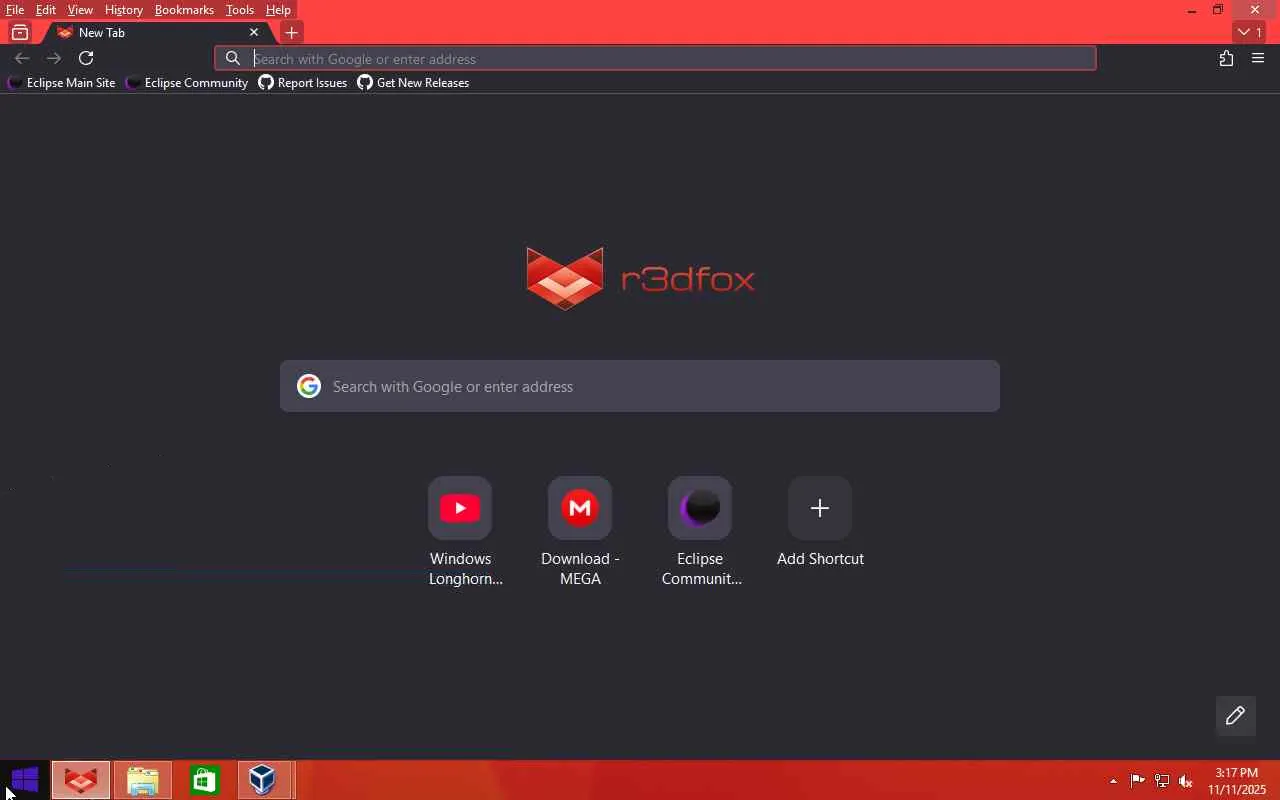Open the Extensions puzzle icon
The height and width of the screenshot is (800, 1280).
[1226, 58]
